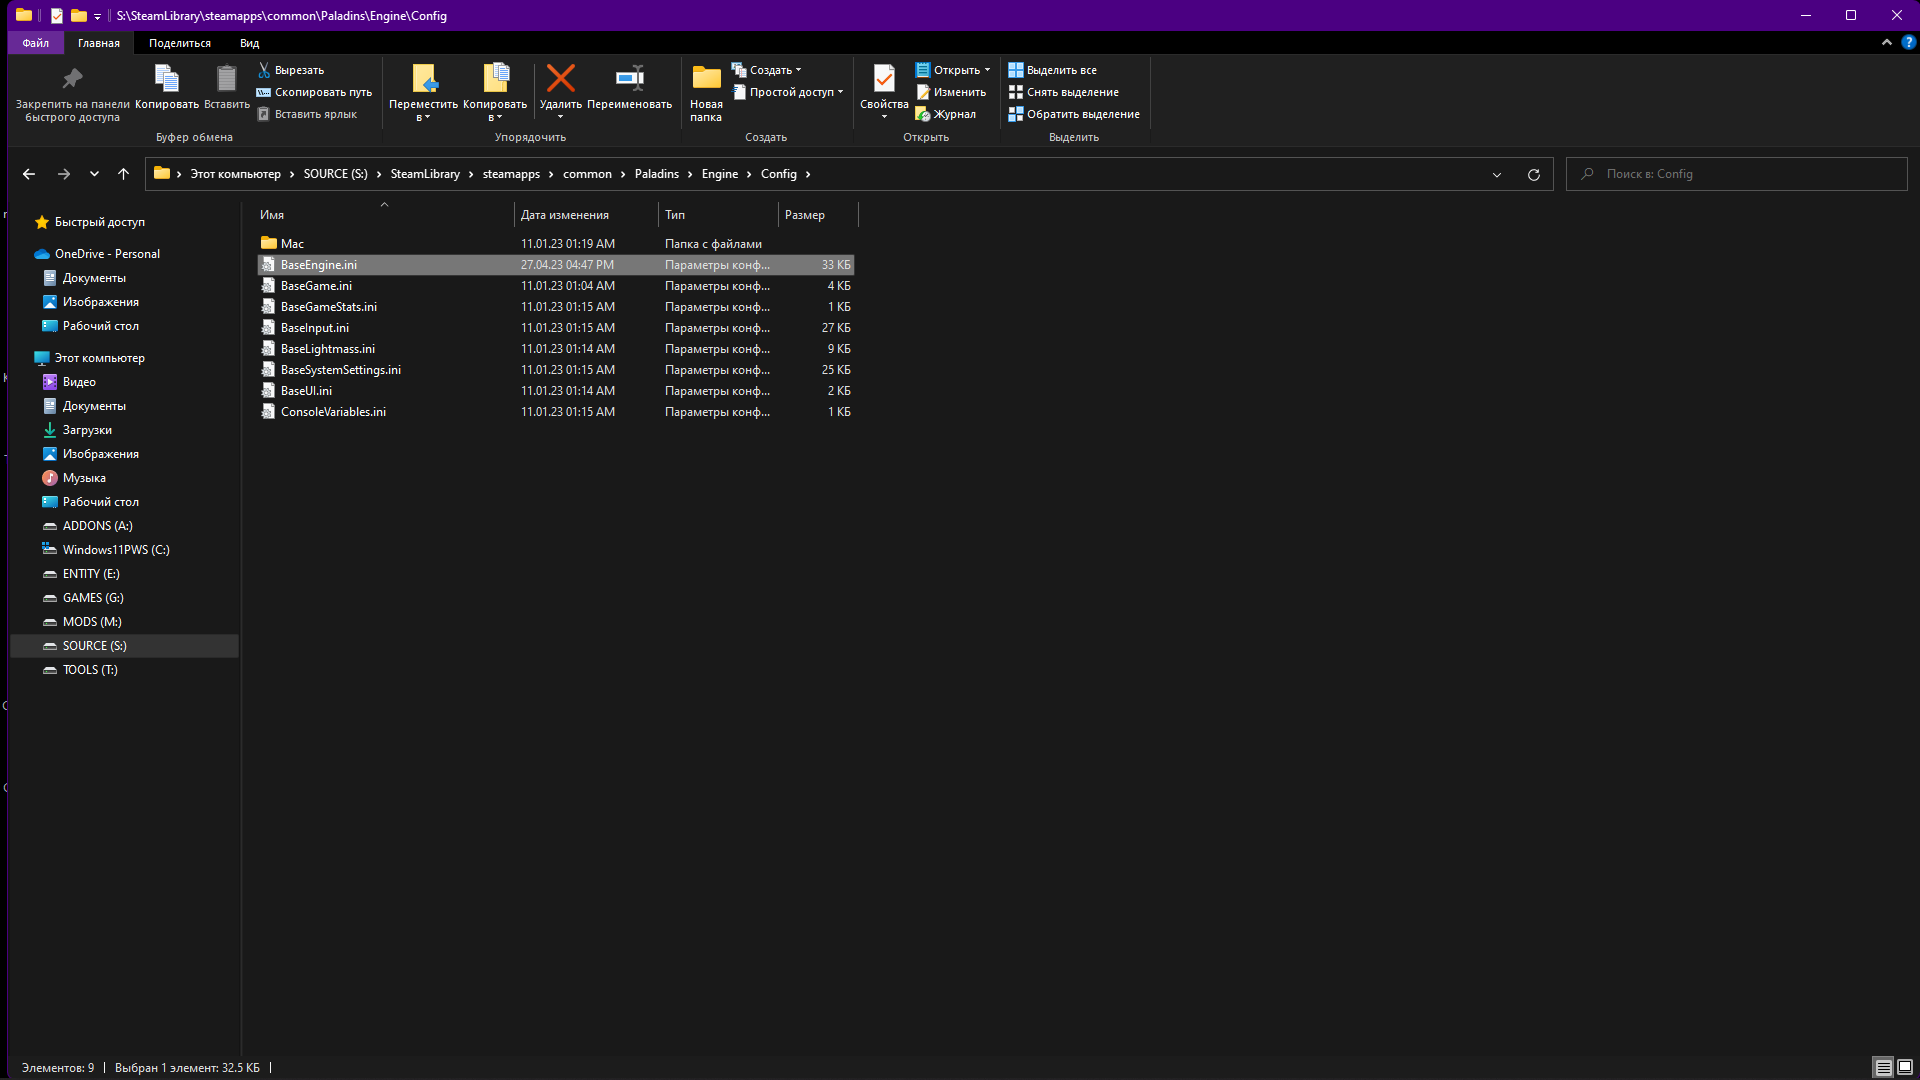Click the Paste (Вставить) ribbon icon
This screenshot has height=1080, width=1920.
tap(227, 87)
